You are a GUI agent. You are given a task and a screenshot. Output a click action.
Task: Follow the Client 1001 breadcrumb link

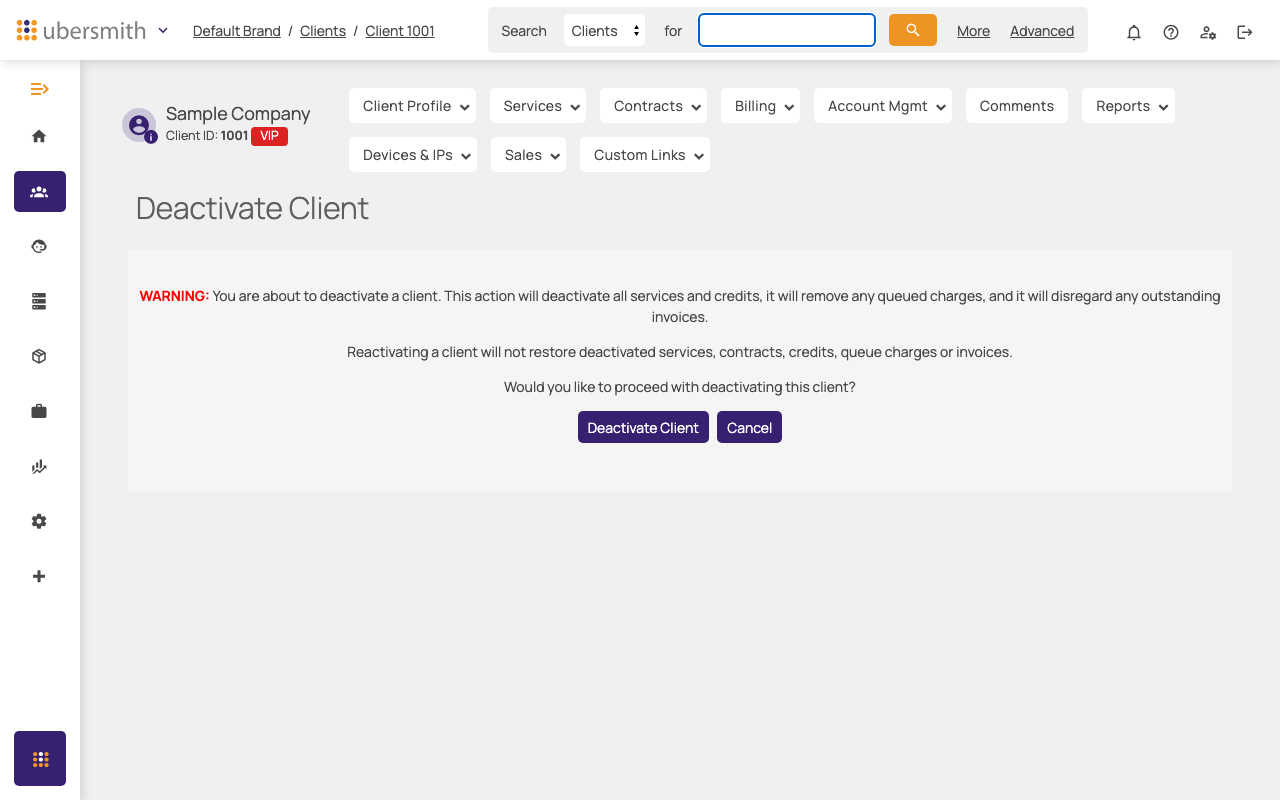click(400, 31)
